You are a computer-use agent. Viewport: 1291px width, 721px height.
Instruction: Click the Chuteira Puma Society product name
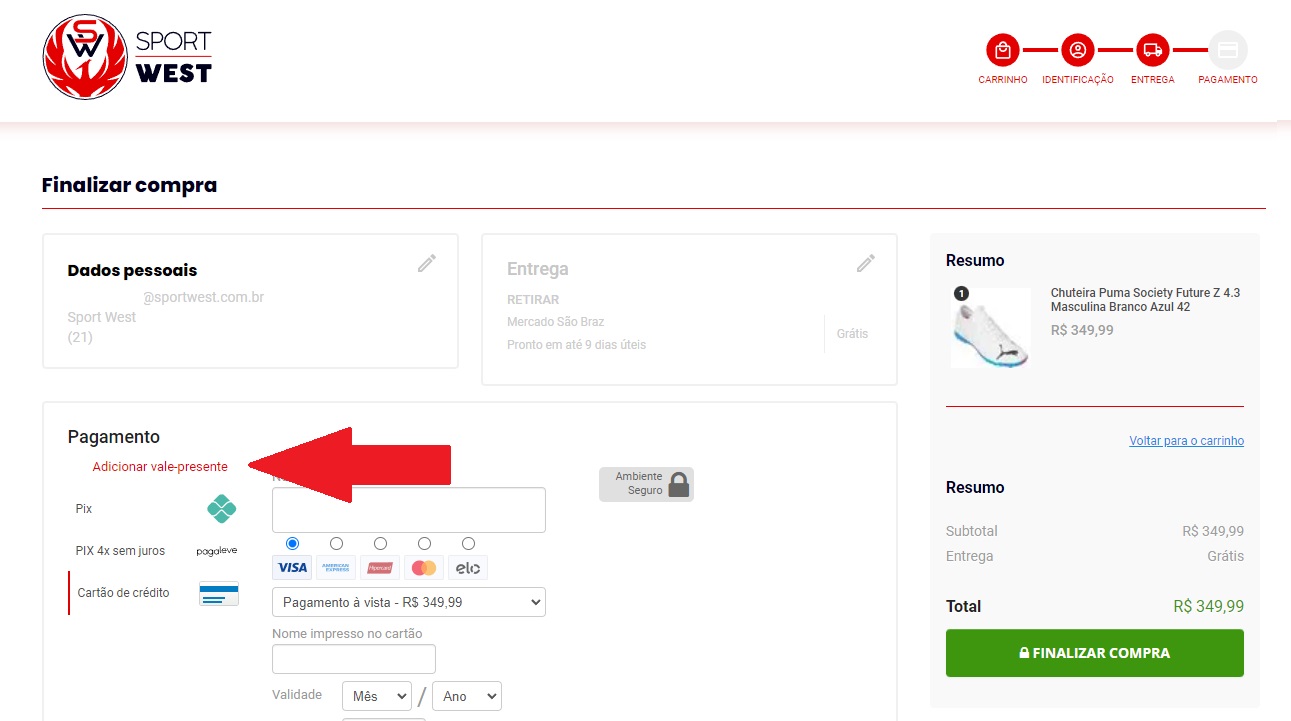point(1145,300)
